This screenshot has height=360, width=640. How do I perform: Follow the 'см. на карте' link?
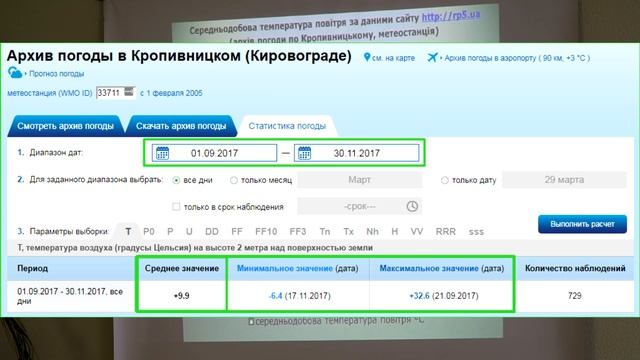pyautogui.click(x=393, y=58)
